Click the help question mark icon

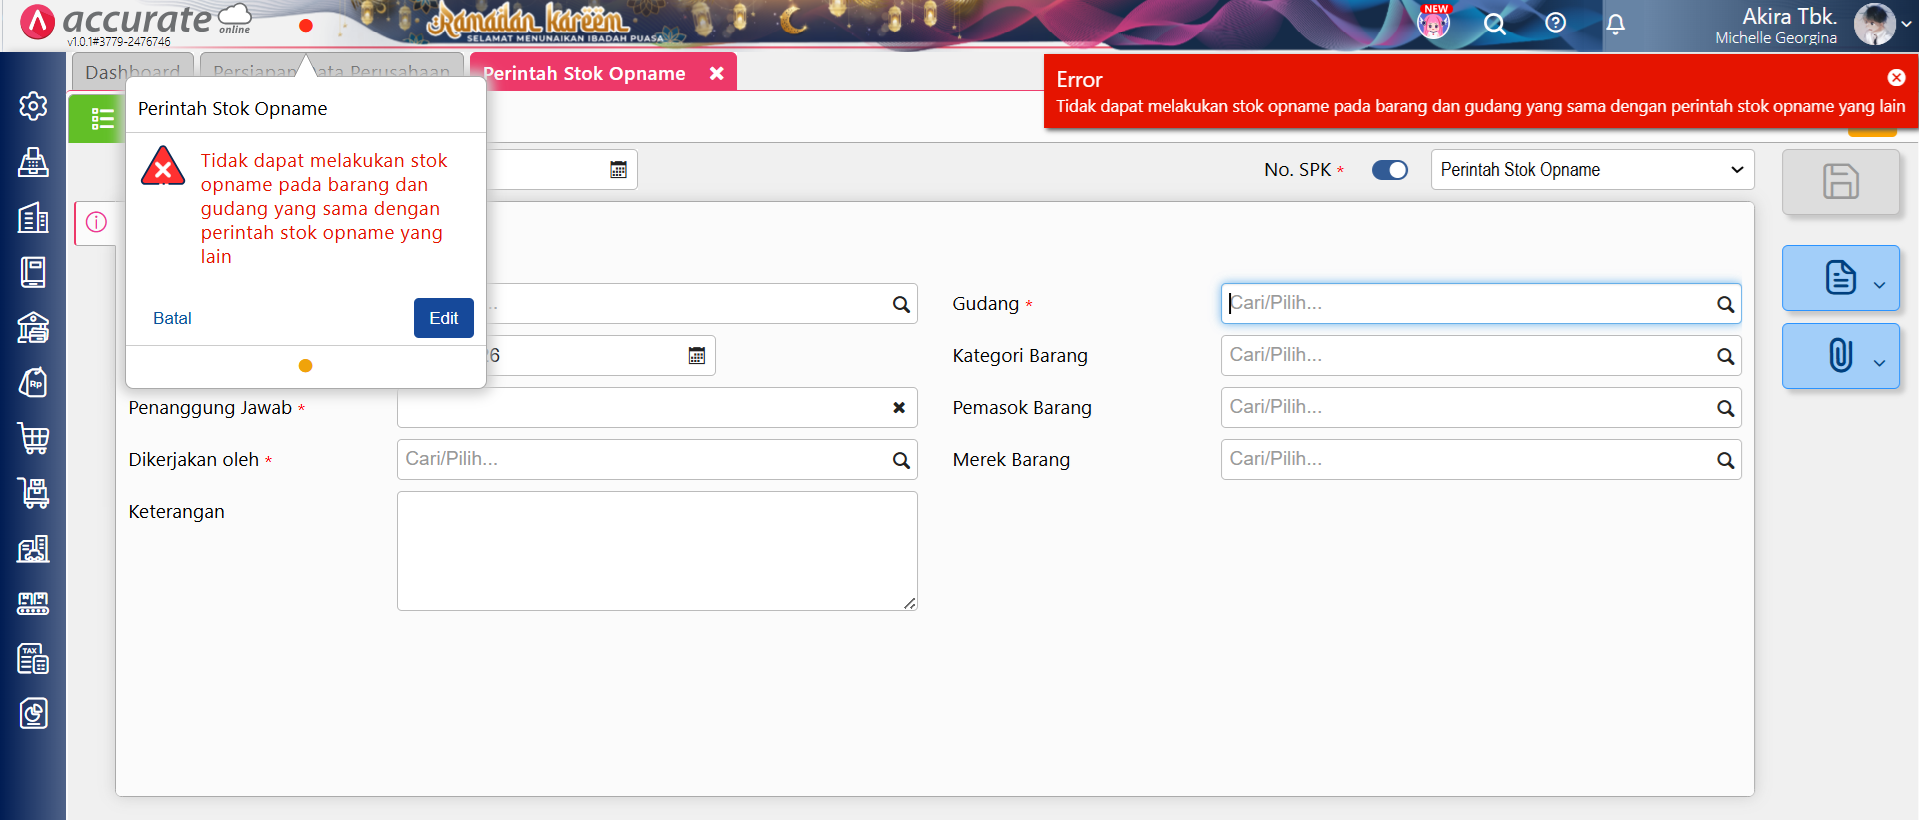(1555, 23)
